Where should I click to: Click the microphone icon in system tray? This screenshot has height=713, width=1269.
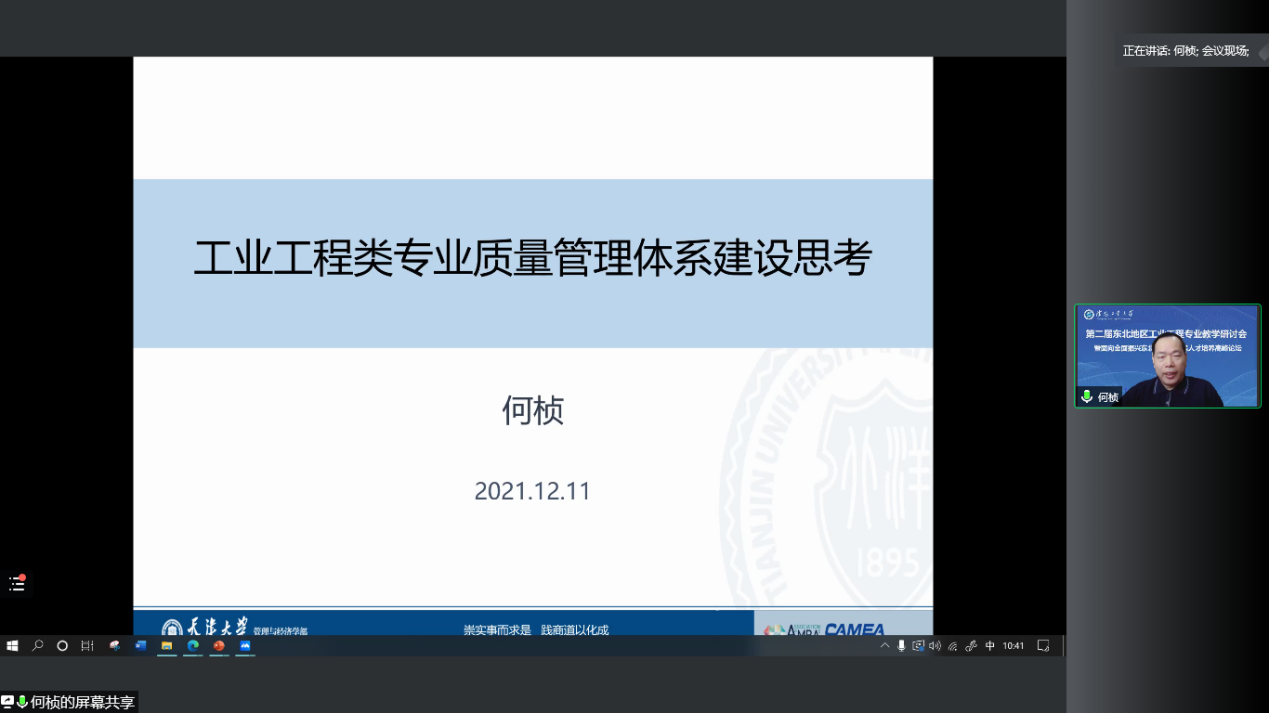tap(901, 646)
